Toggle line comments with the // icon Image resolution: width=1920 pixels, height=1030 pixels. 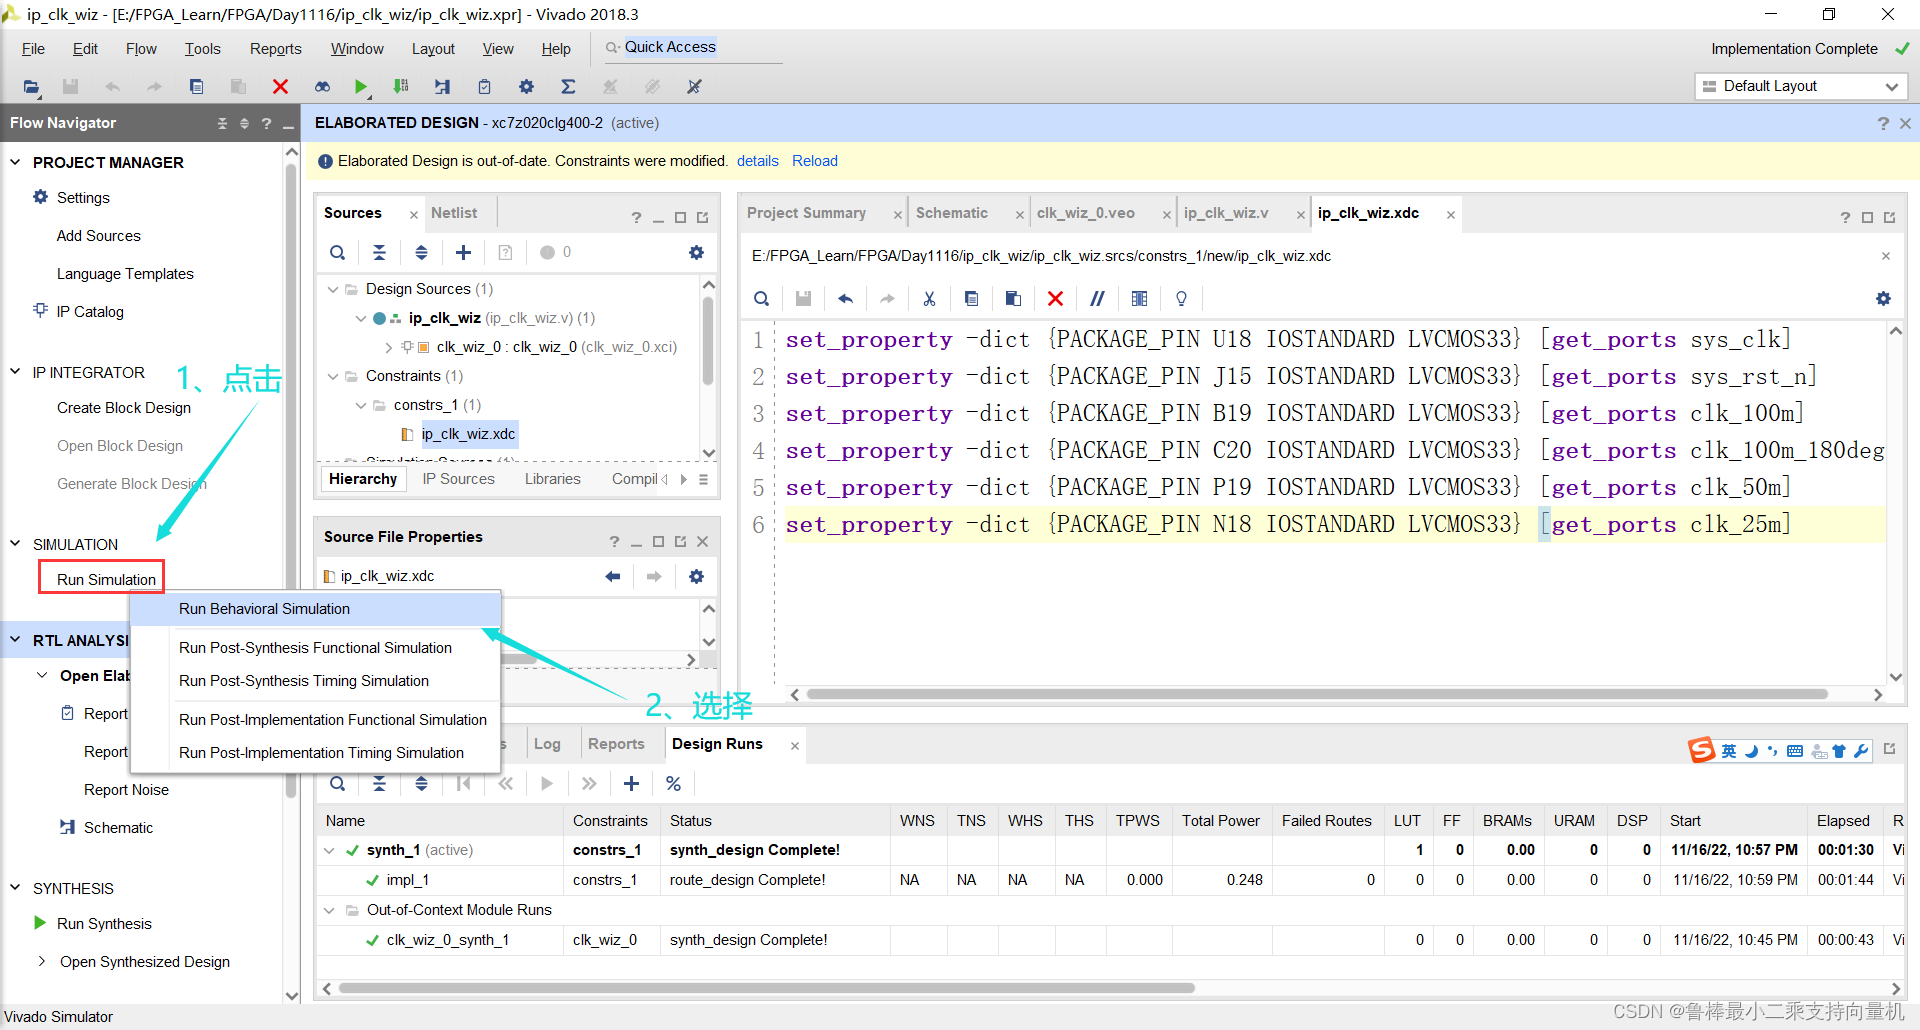point(1097,299)
